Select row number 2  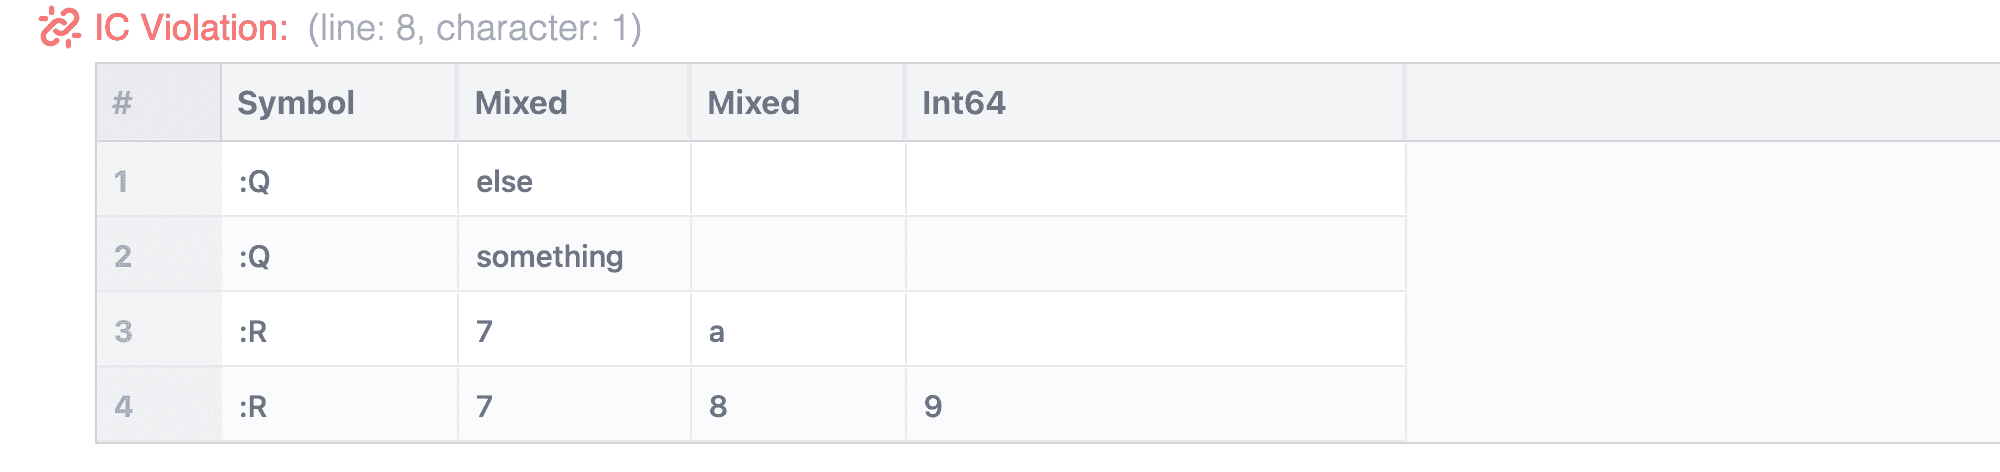pos(122,256)
